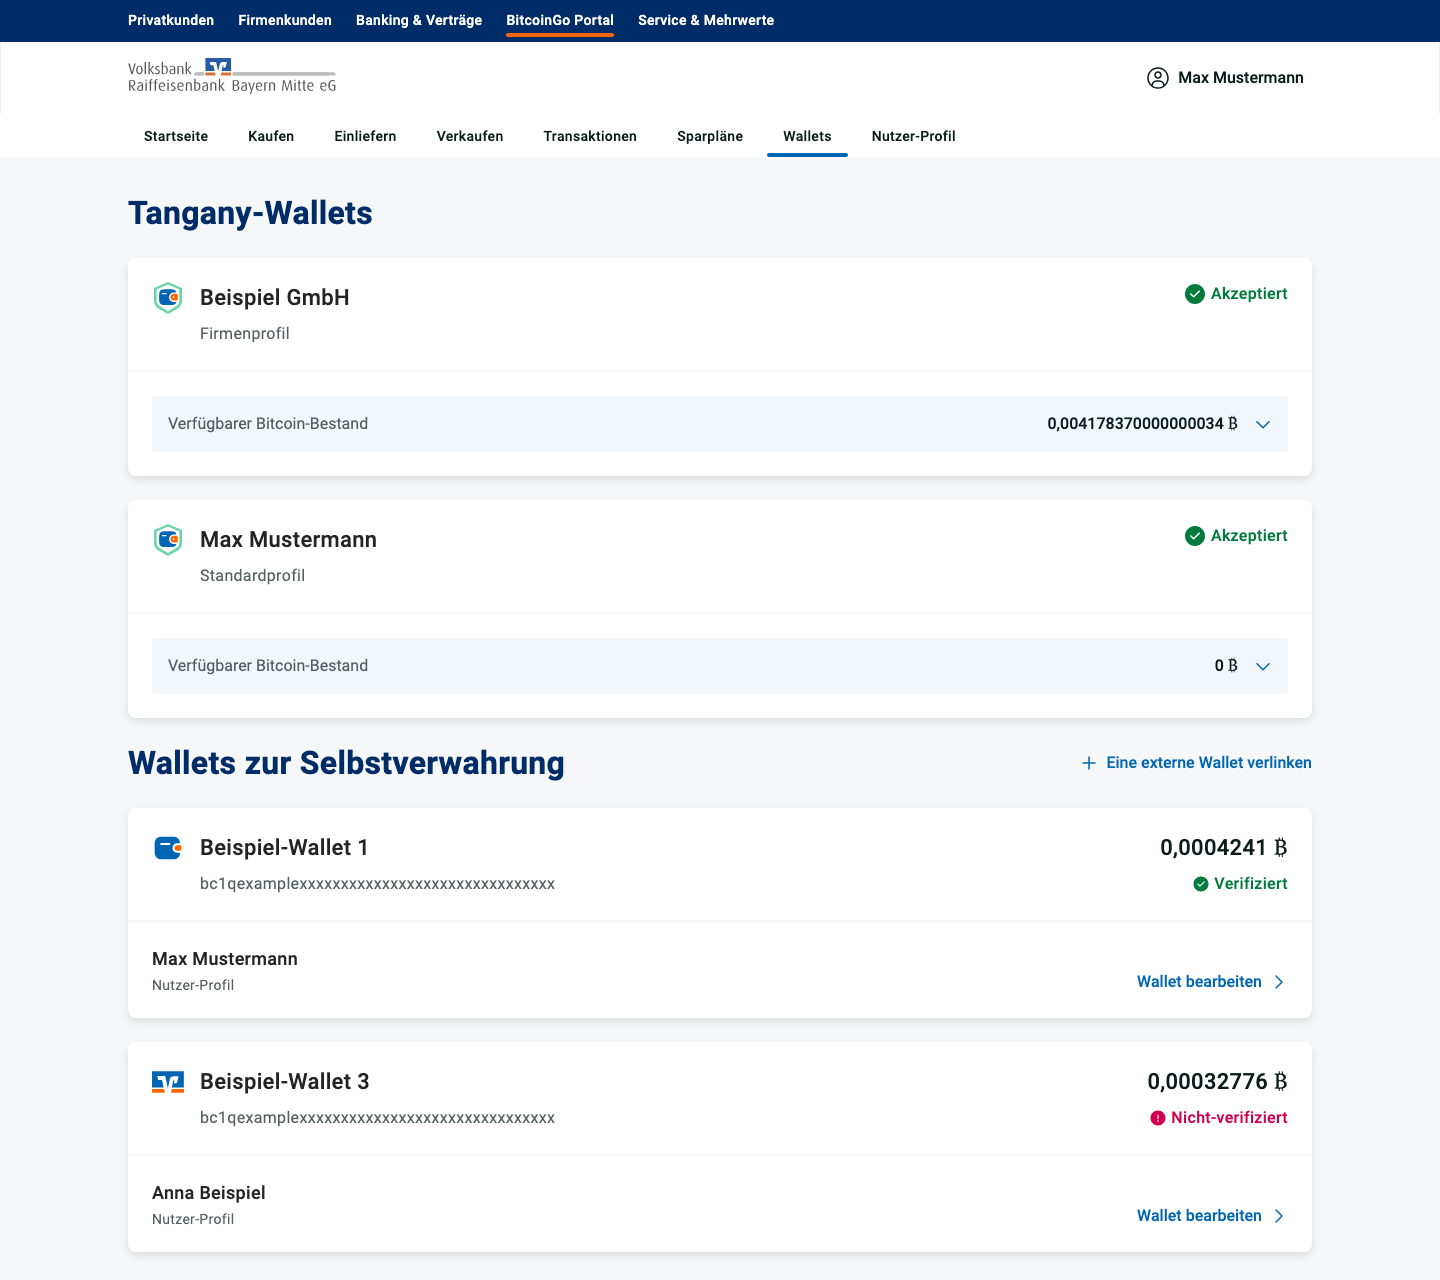The image size is (1440, 1280).
Task: Click the arrow next to Wallet bearbeiten for Beispiel-Wallet 1
Action: tap(1279, 982)
